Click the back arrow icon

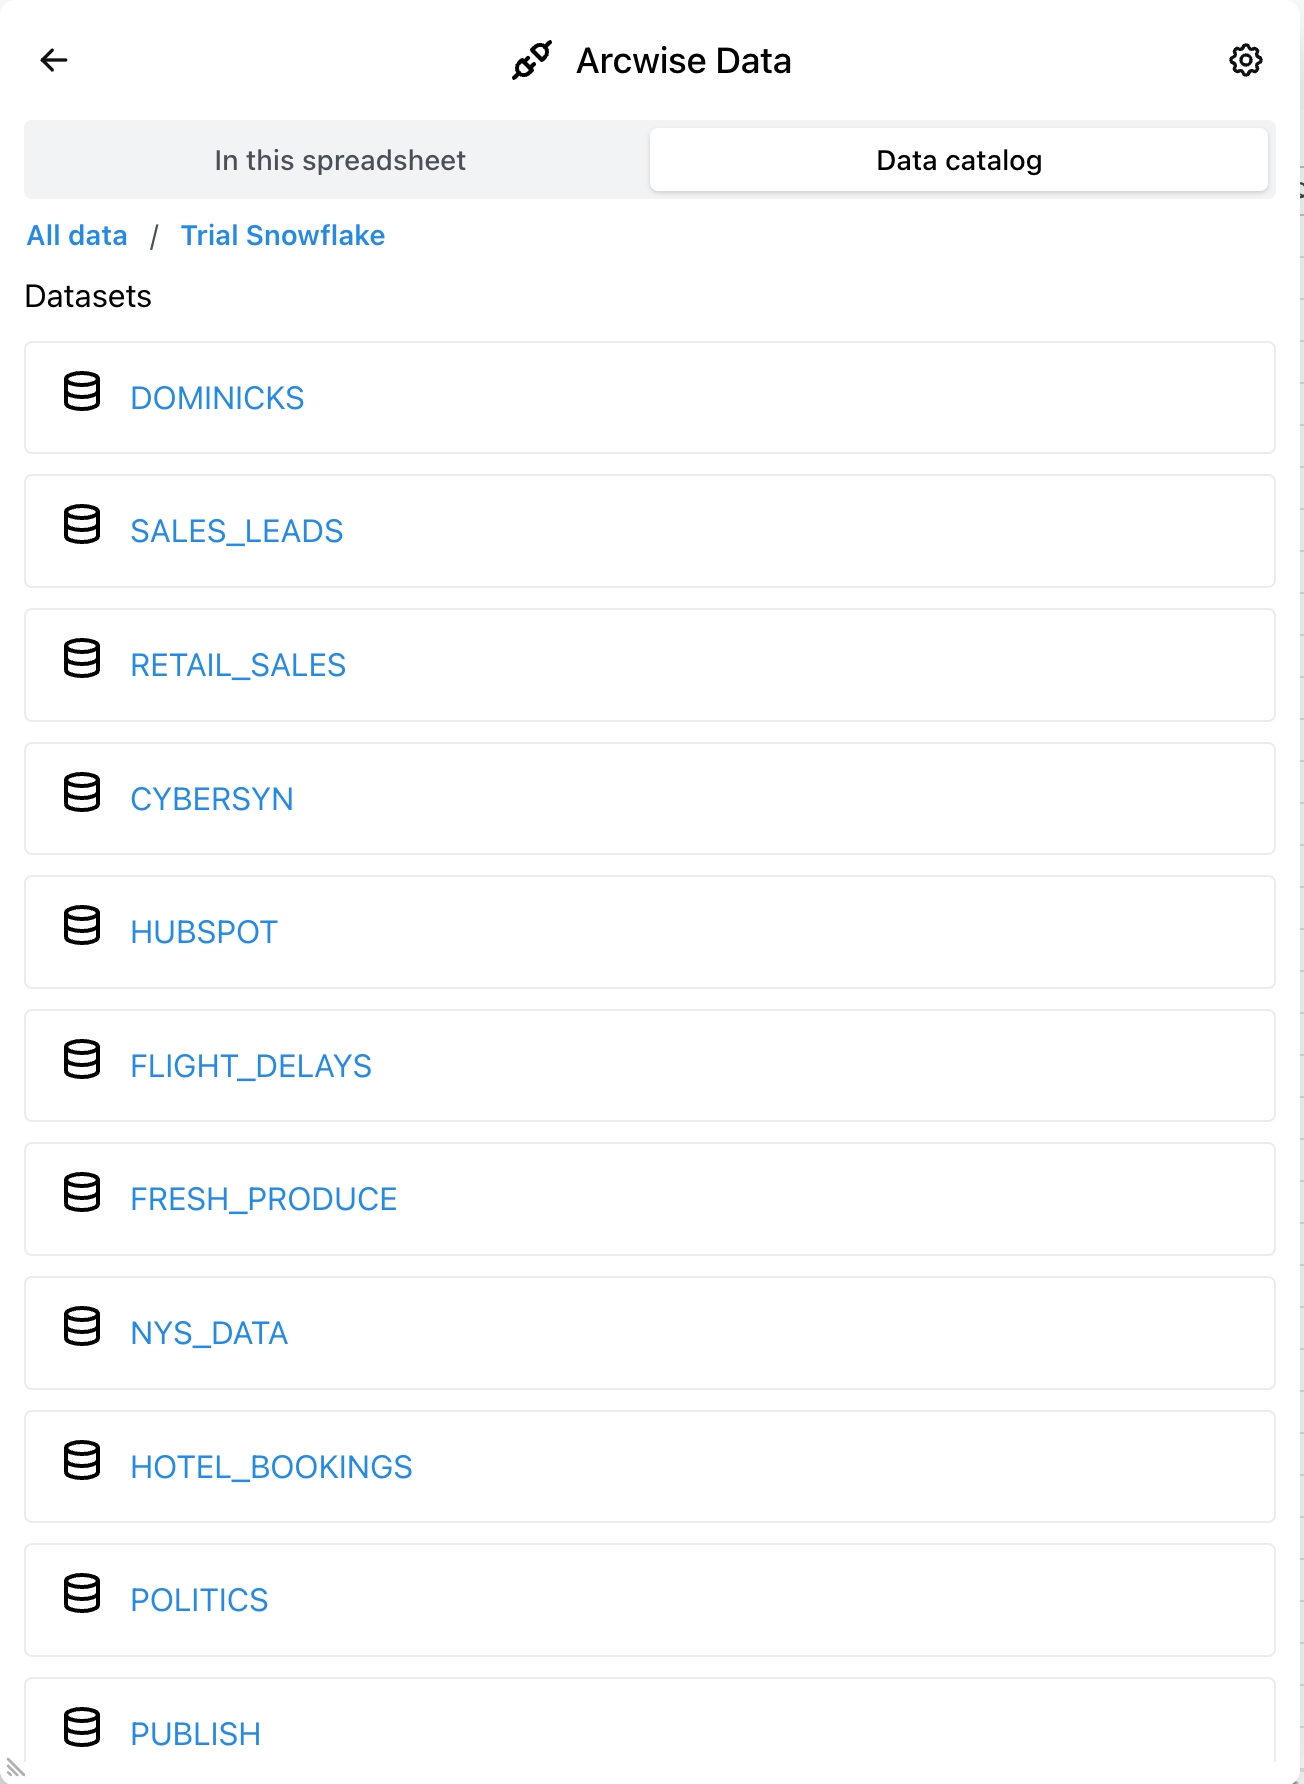[x=54, y=60]
